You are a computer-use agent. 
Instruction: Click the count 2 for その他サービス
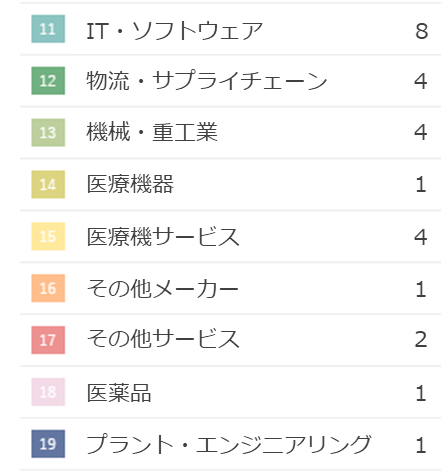[421, 340]
